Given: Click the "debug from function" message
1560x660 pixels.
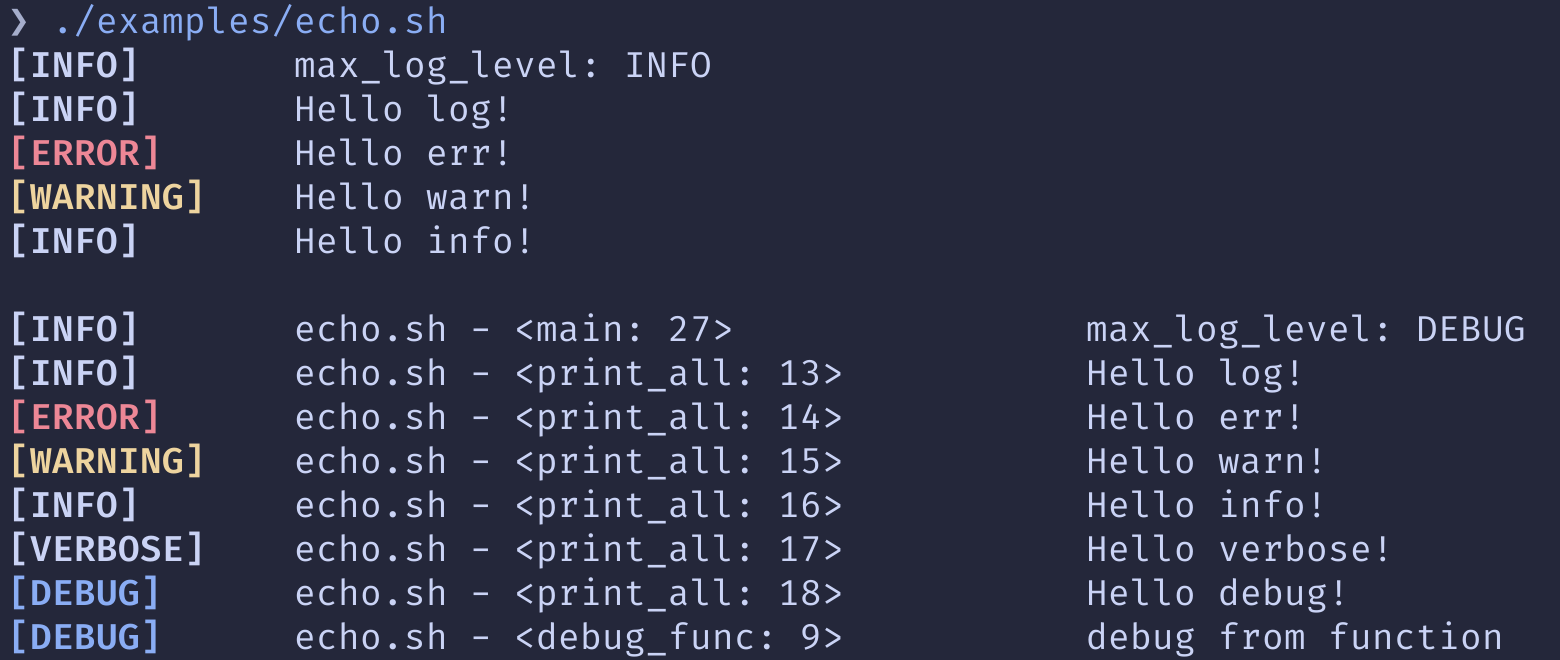Looking at the screenshot, I should tap(1294, 637).
